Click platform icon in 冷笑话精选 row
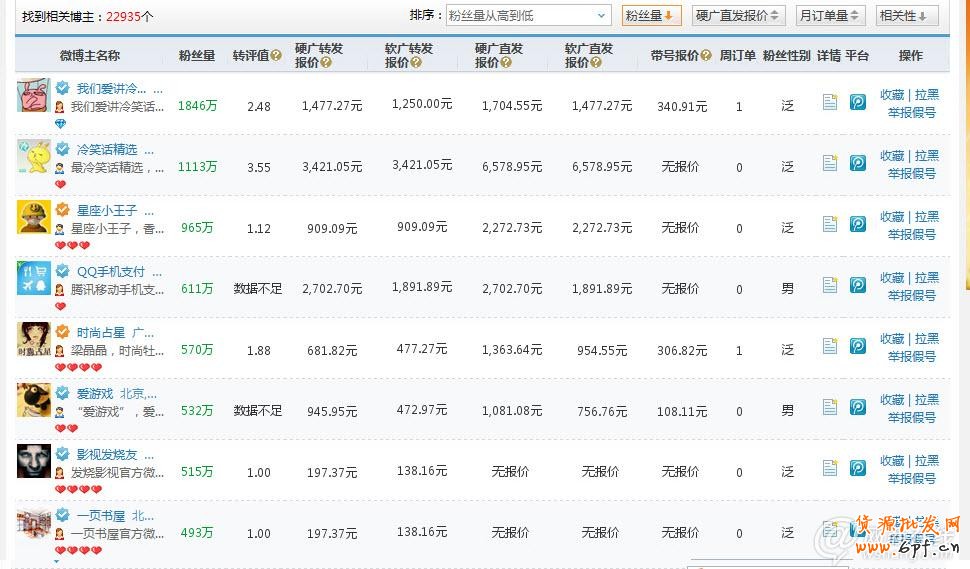 858,163
